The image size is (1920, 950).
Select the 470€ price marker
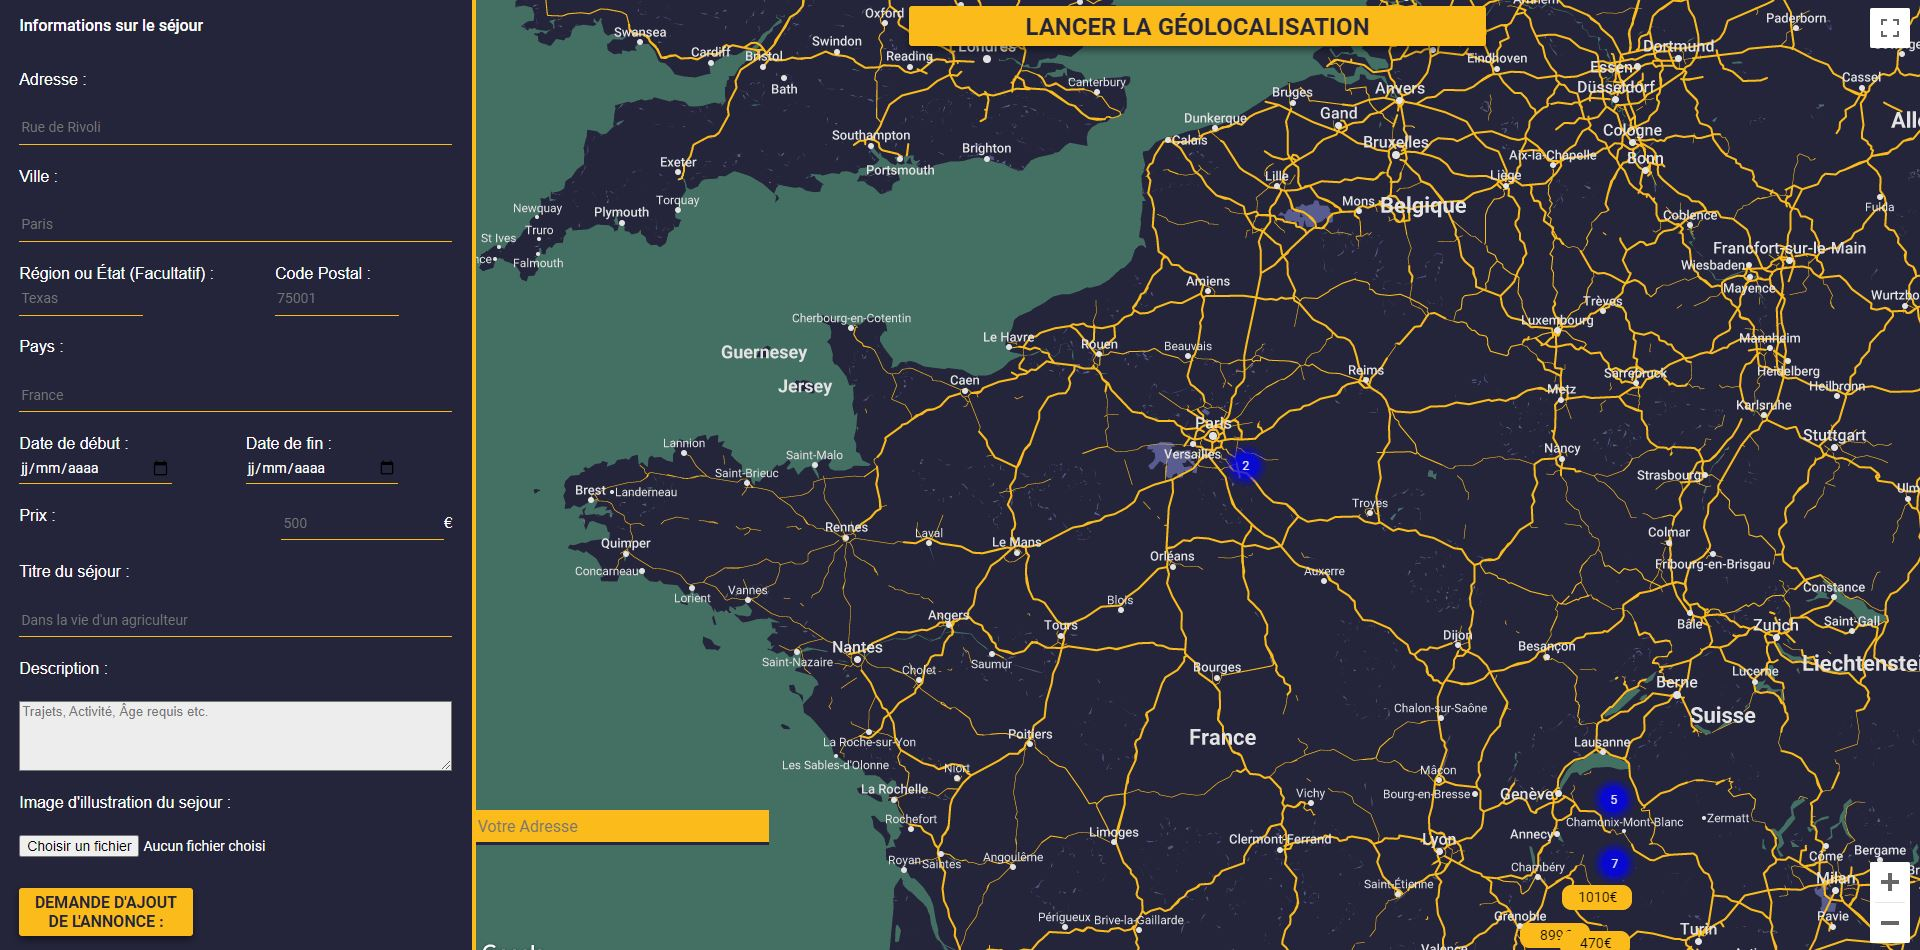1597,942
